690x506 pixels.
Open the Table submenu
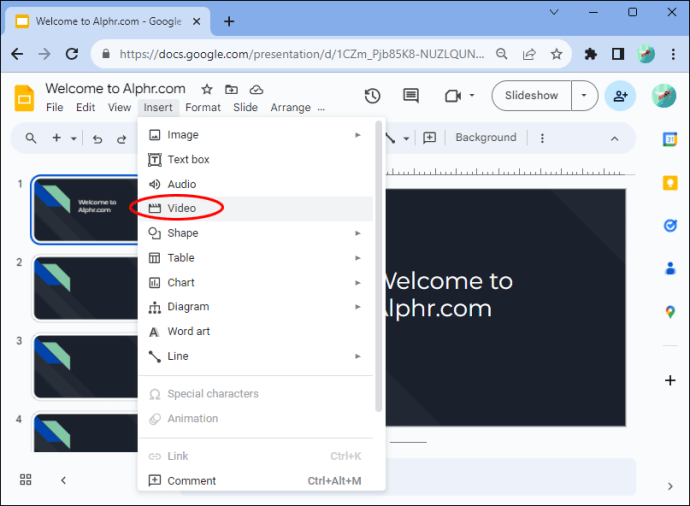[x=256, y=258]
